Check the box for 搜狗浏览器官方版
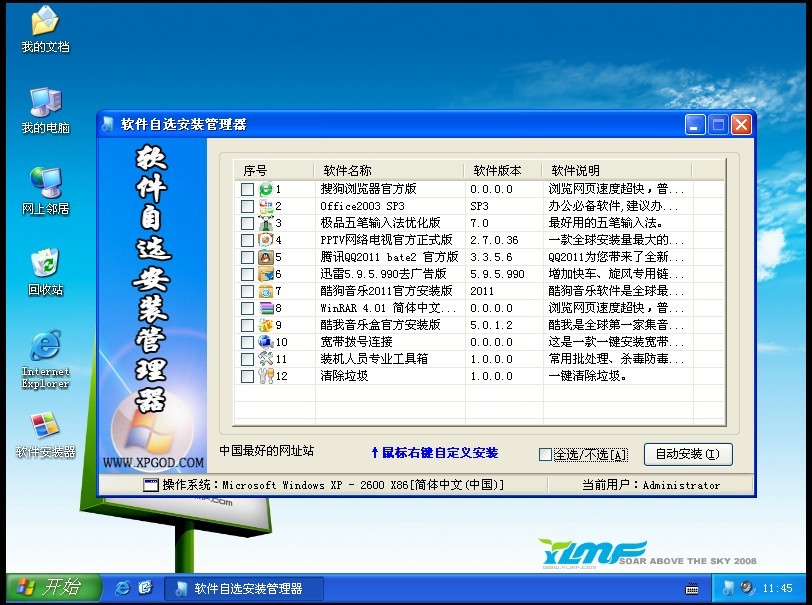The height and width of the screenshot is (605, 812). coord(248,190)
